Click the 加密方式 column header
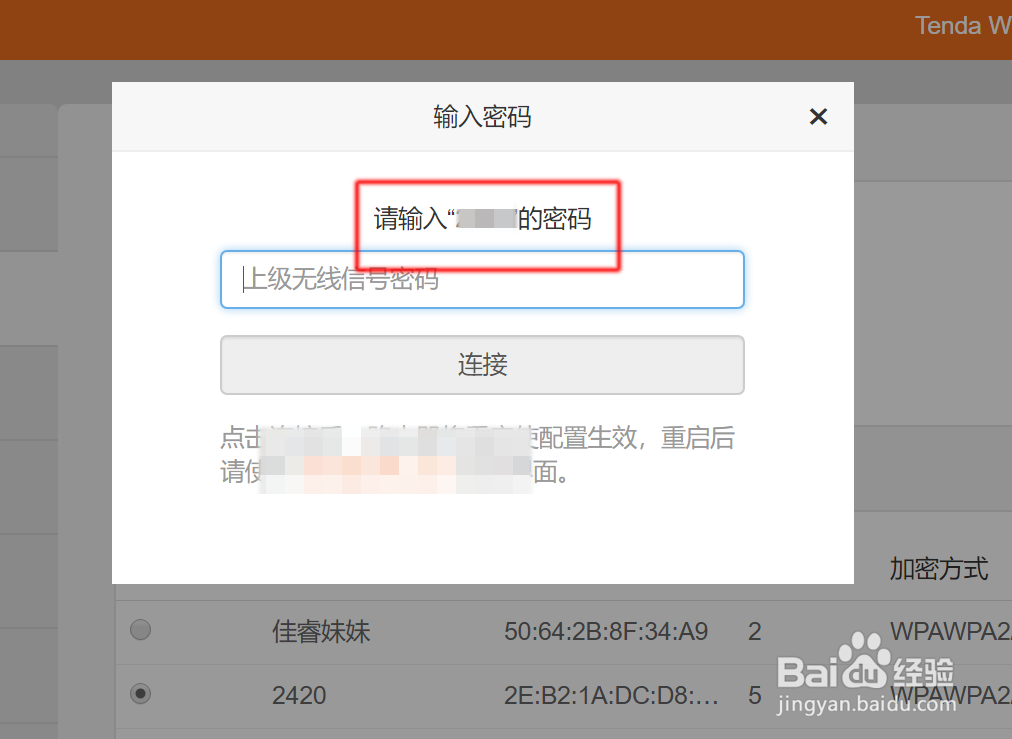 (x=938, y=569)
